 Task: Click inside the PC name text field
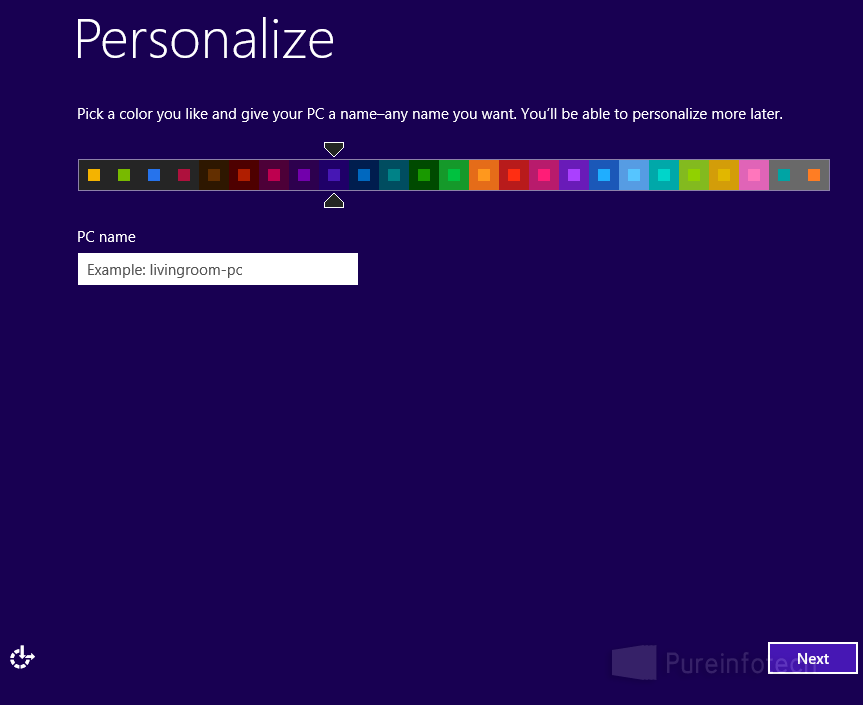(x=217, y=269)
